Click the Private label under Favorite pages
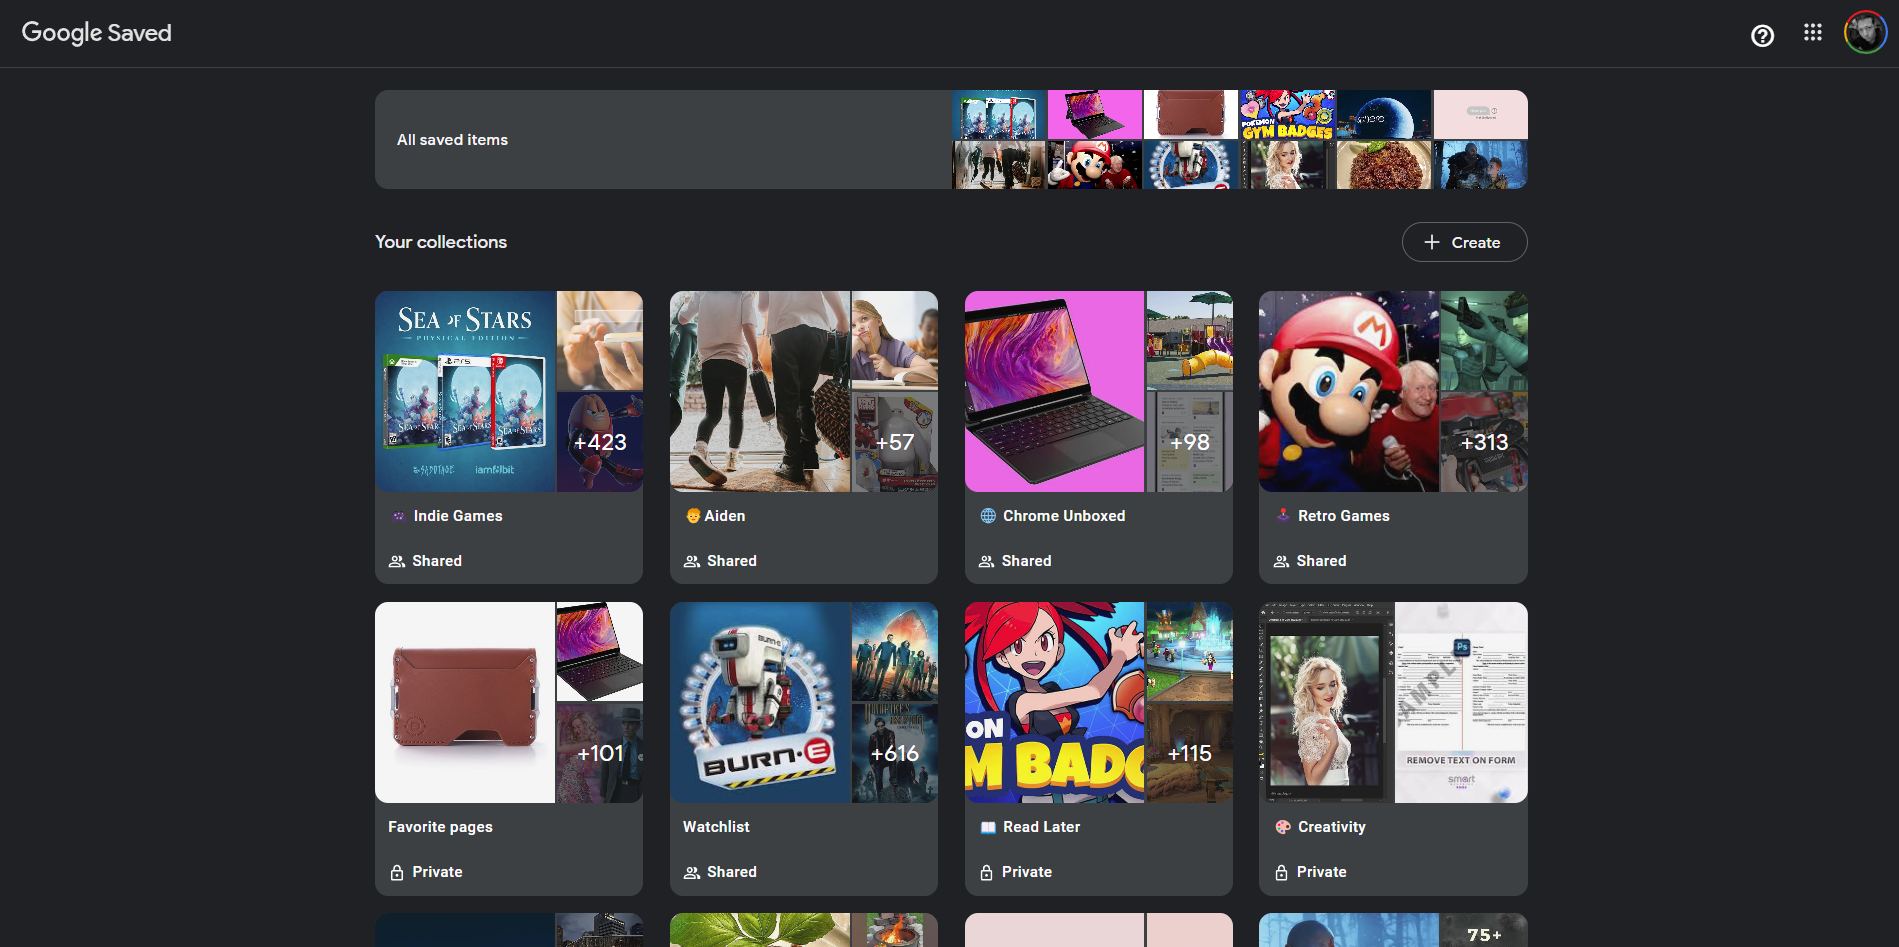Viewport: 1899px width, 947px height. pos(438,872)
